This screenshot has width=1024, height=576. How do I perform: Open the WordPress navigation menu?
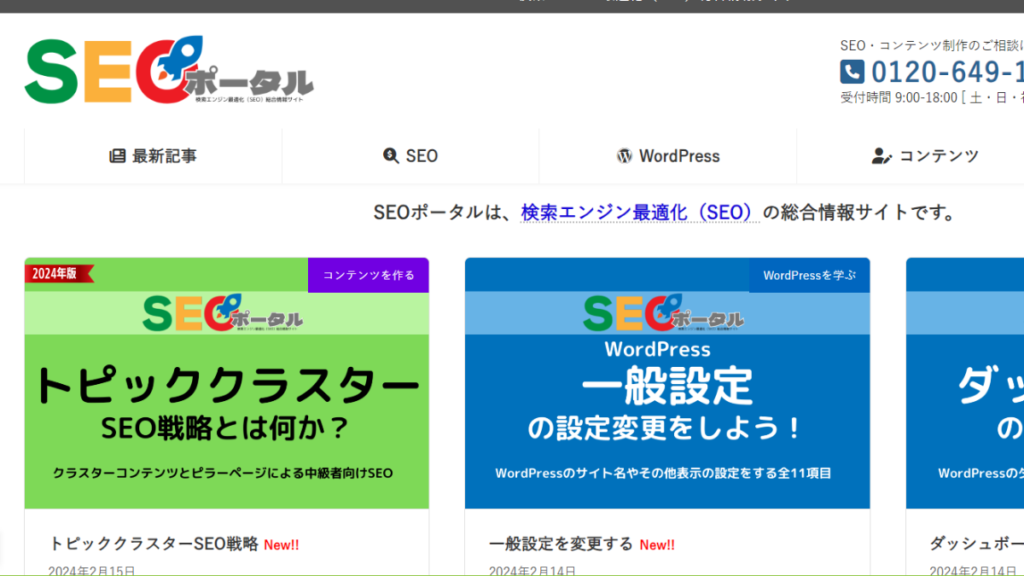[667, 156]
